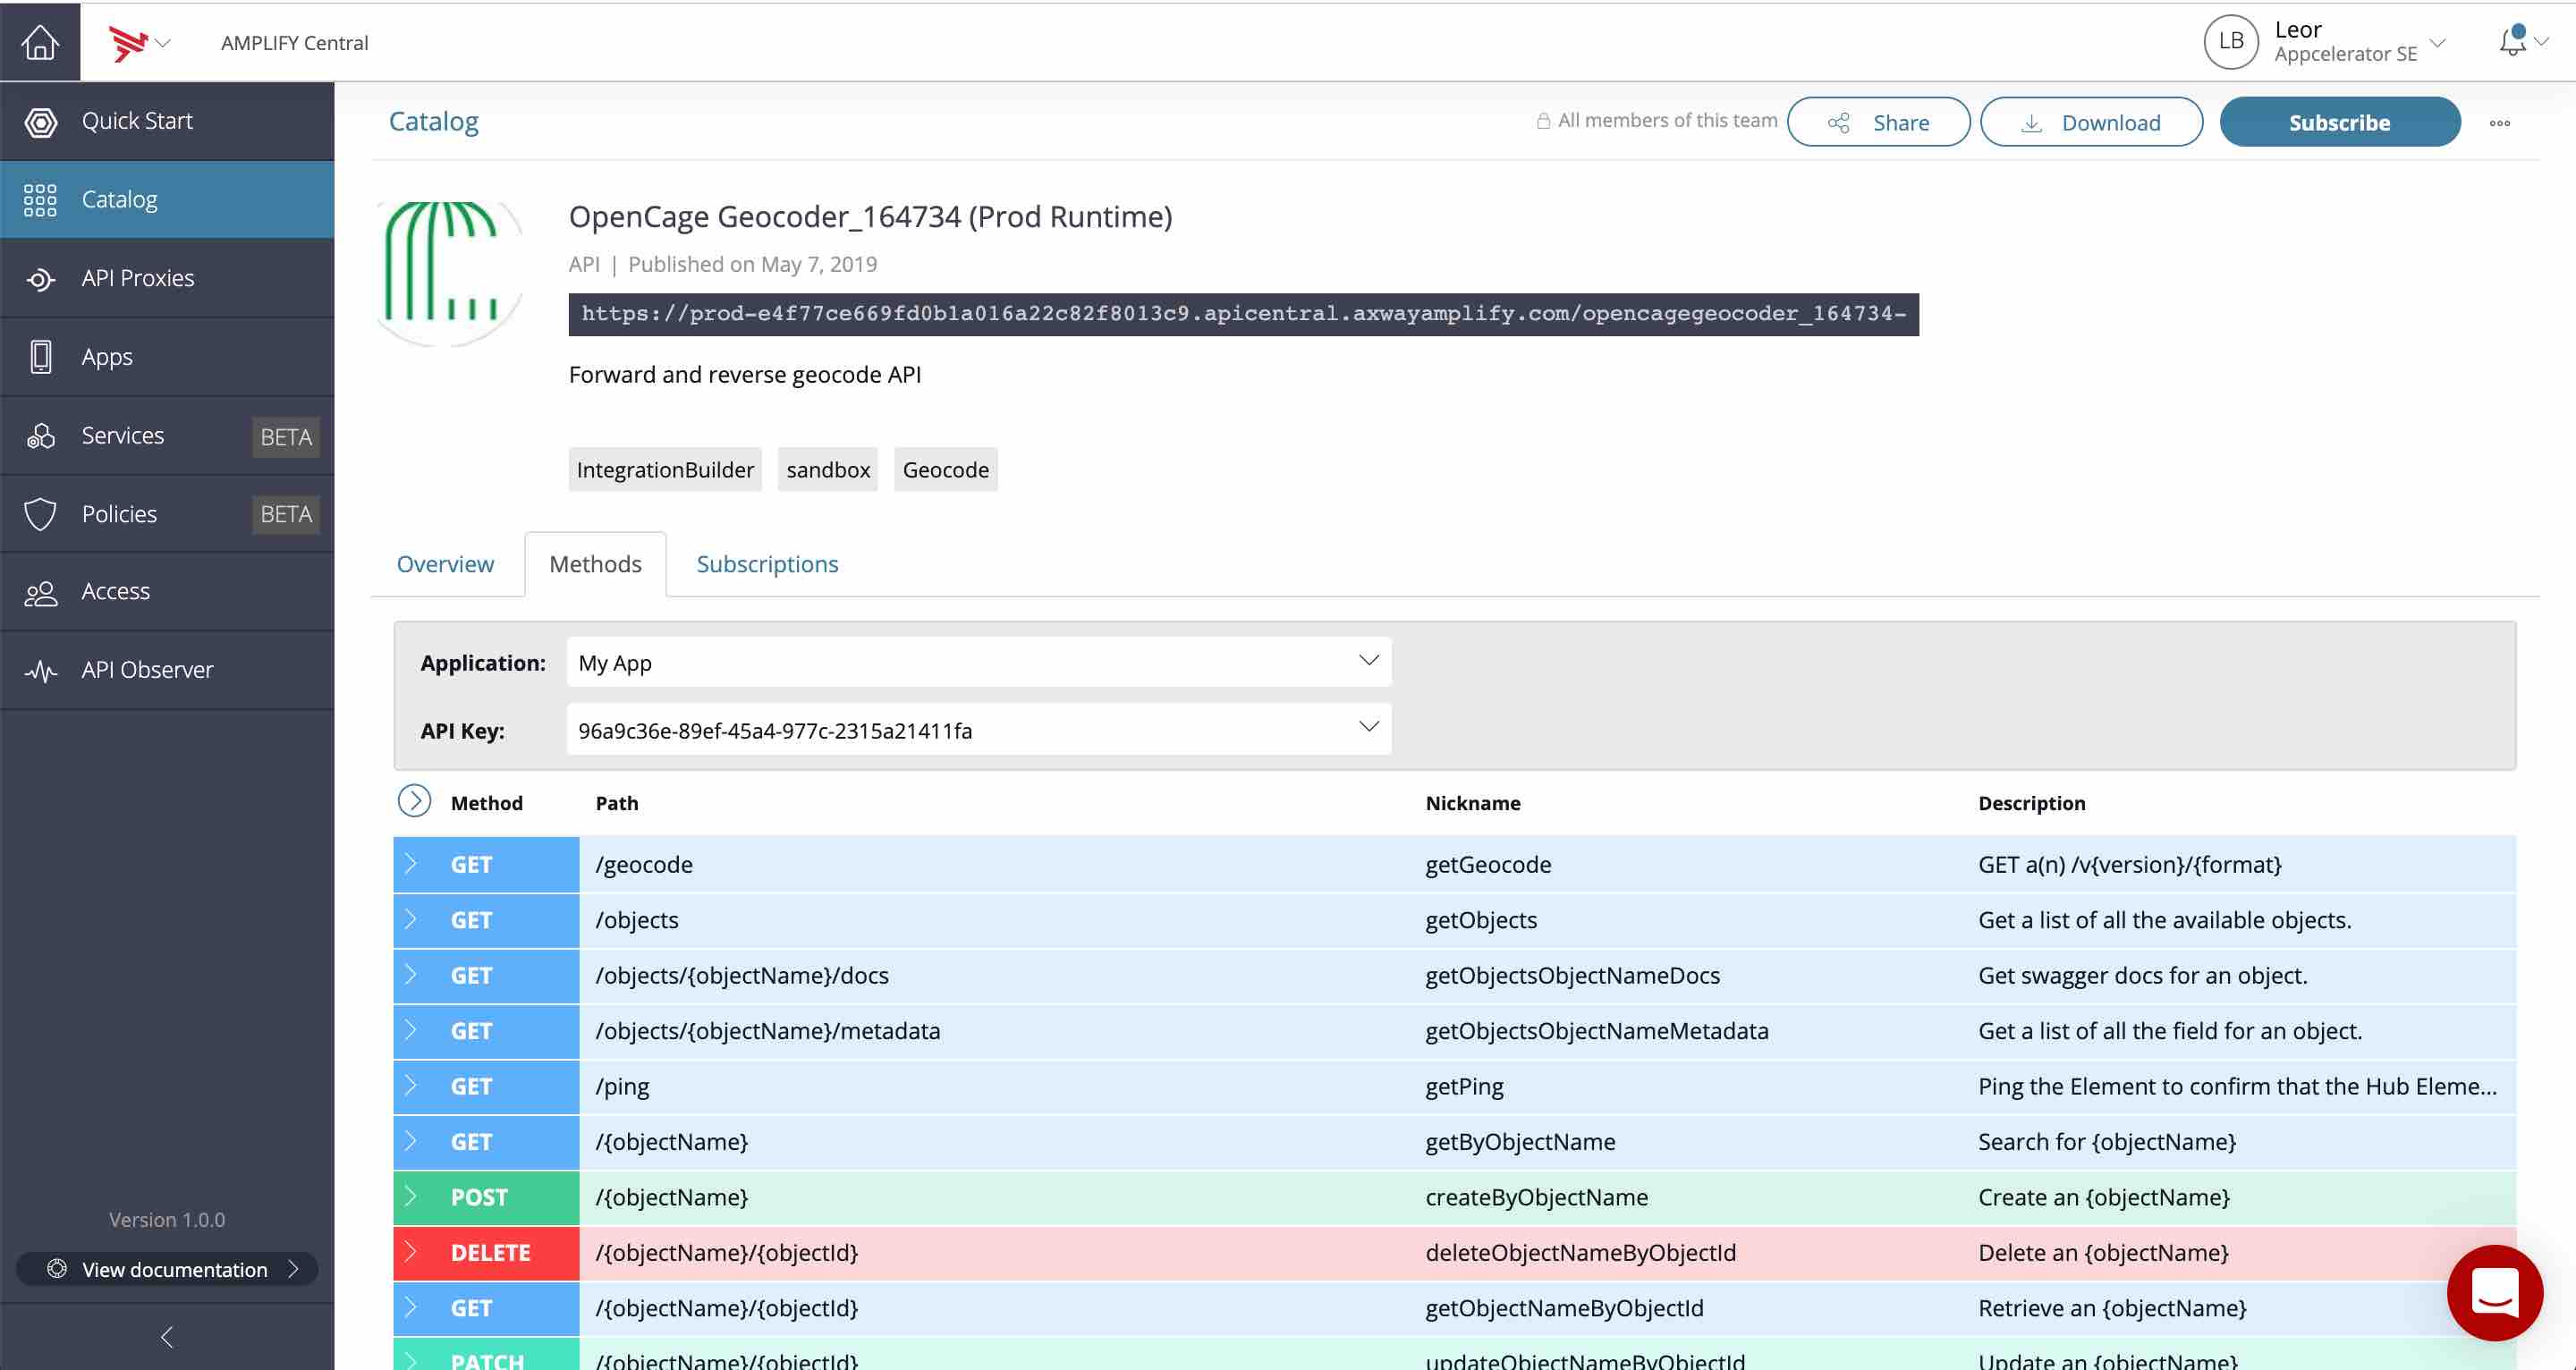The width and height of the screenshot is (2576, 1370).
Task: Open Apps in the sidebar
Action: click(x=167, y=357)
